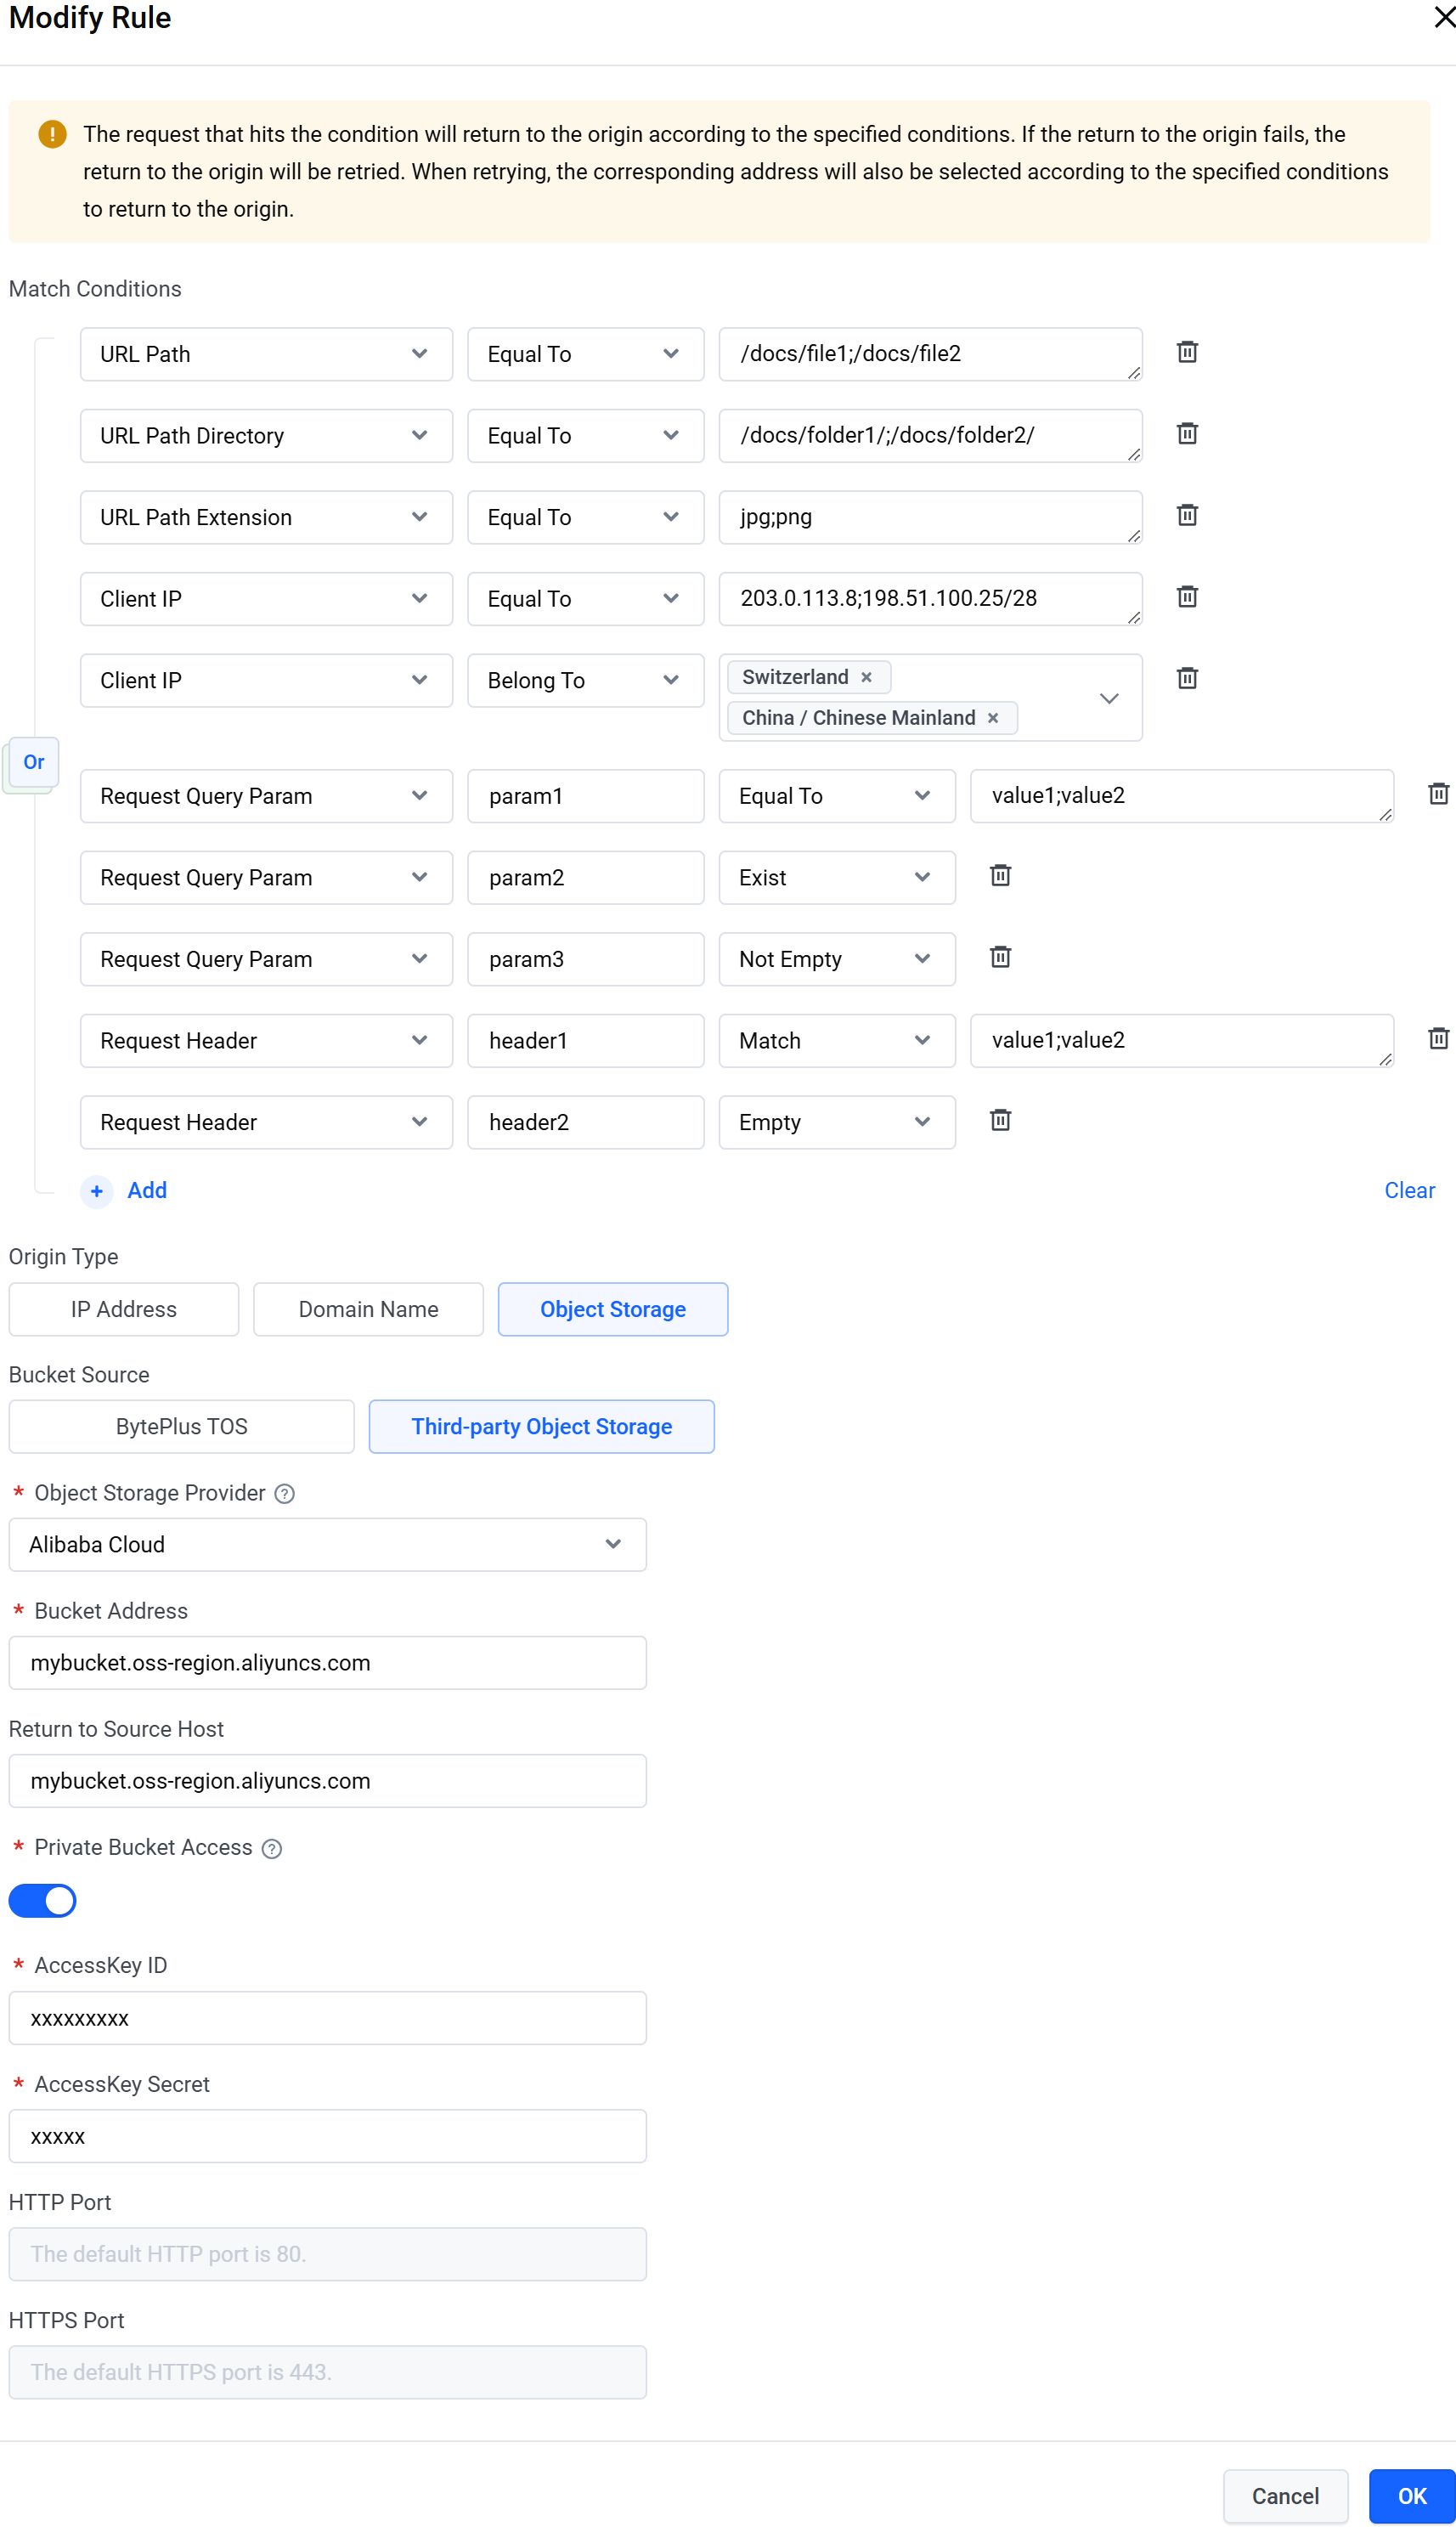Delete the URL Path Extension condition
This screenshot has width=1456, height=2527.
tap(1186, 515)
